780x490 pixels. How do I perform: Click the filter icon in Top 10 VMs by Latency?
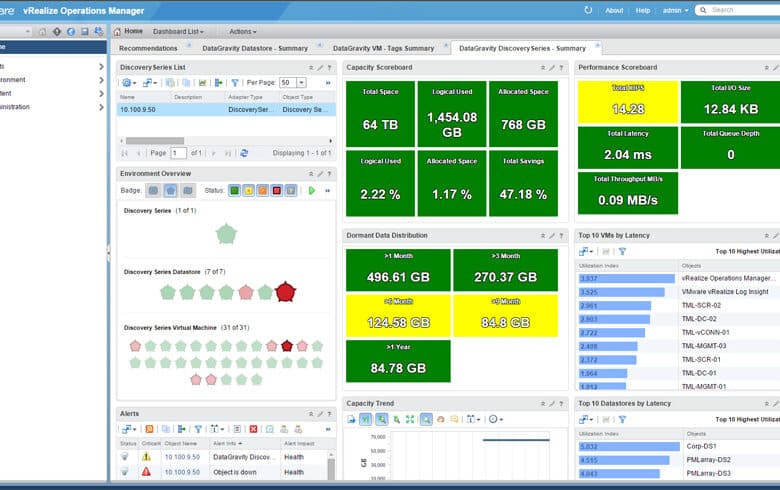coord(622,252)
